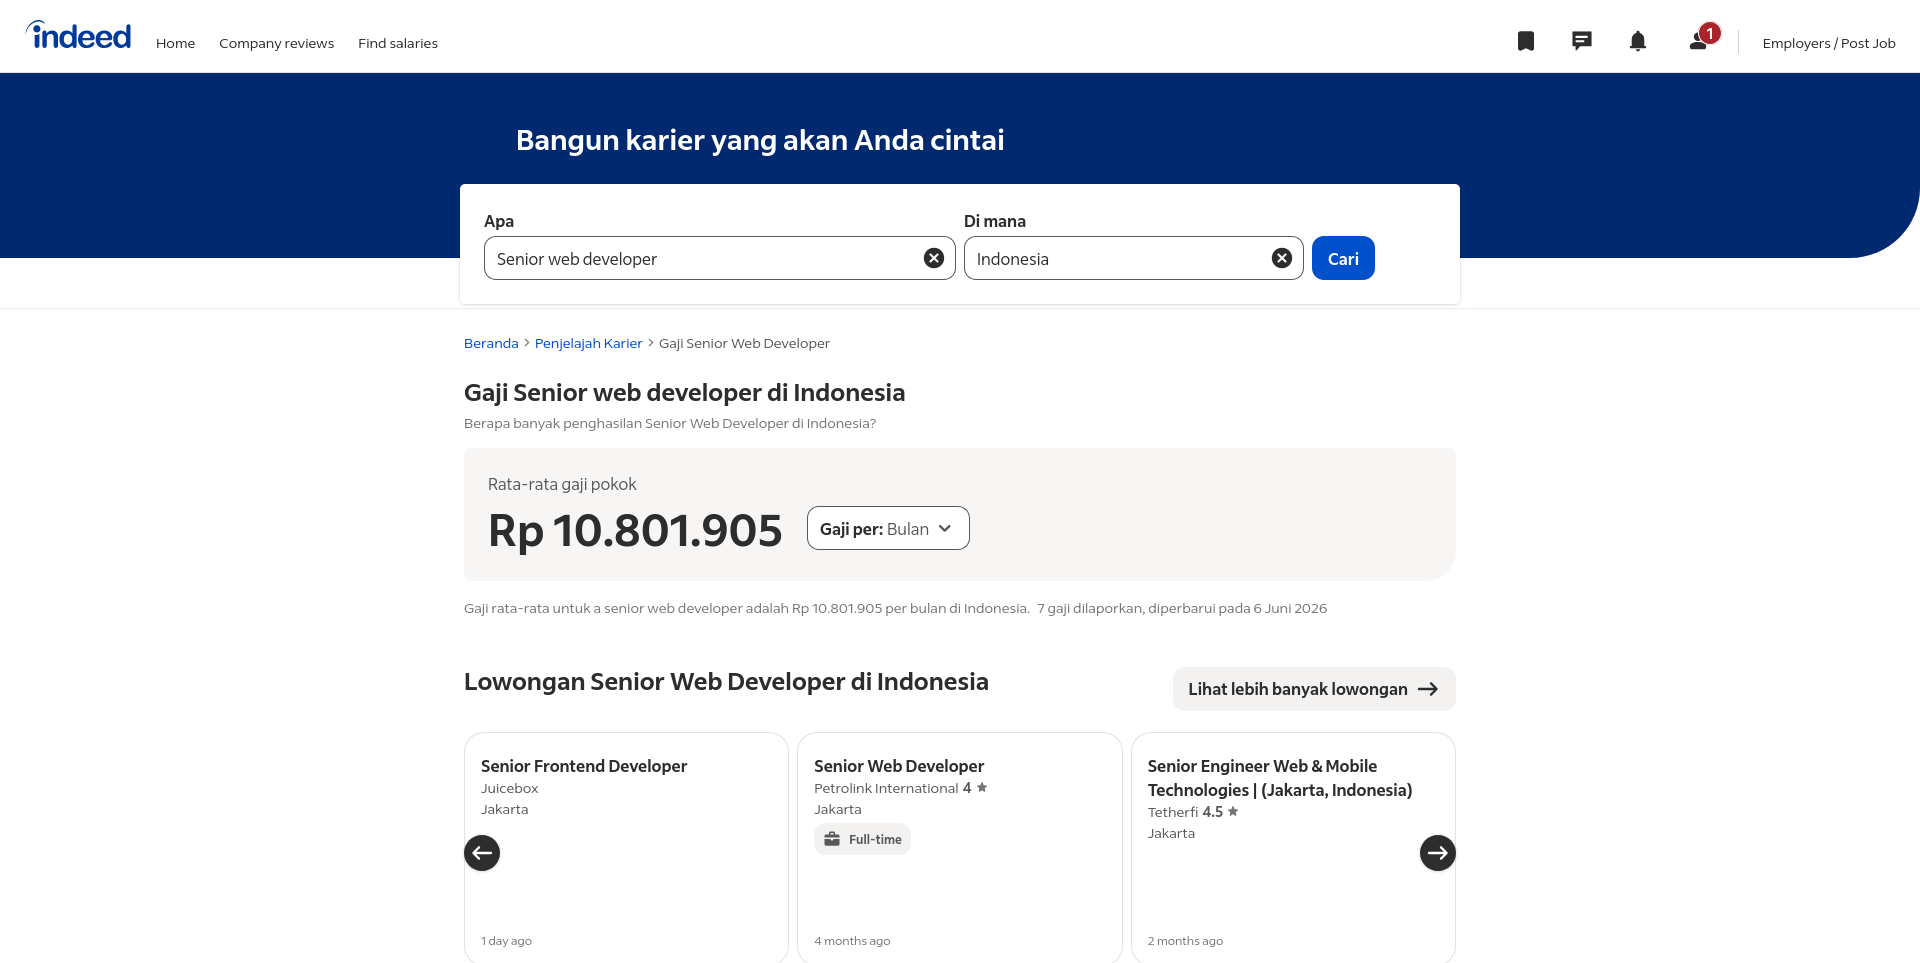Click the Indeed logo
The image size is (1920, 963).
click(78, 36)
